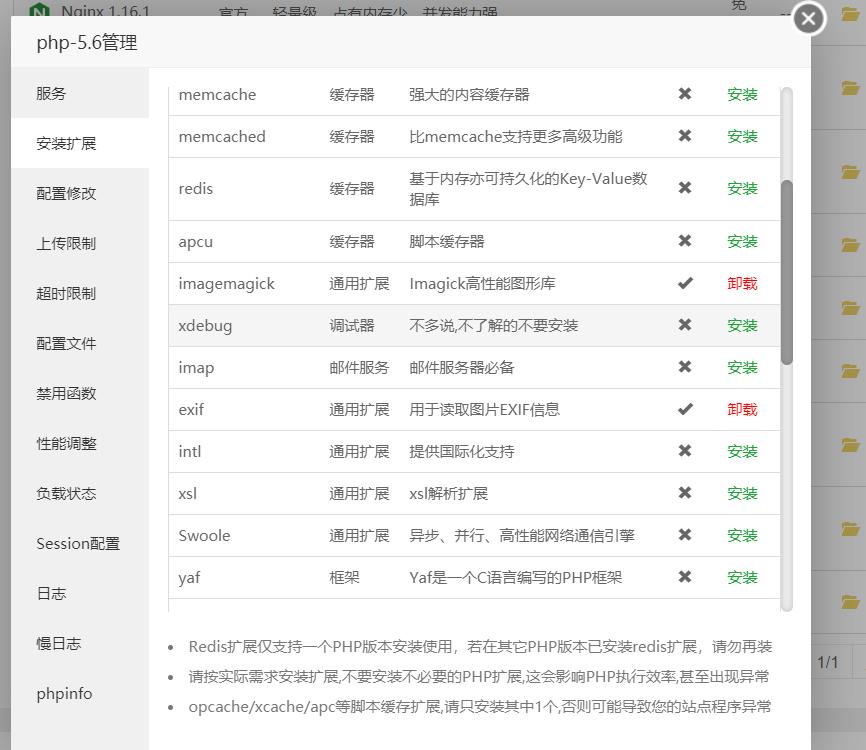The height and width of the screenshot is (750, 866).
Task: Click the X icon next to imap
Action: [x=685, y=367]
